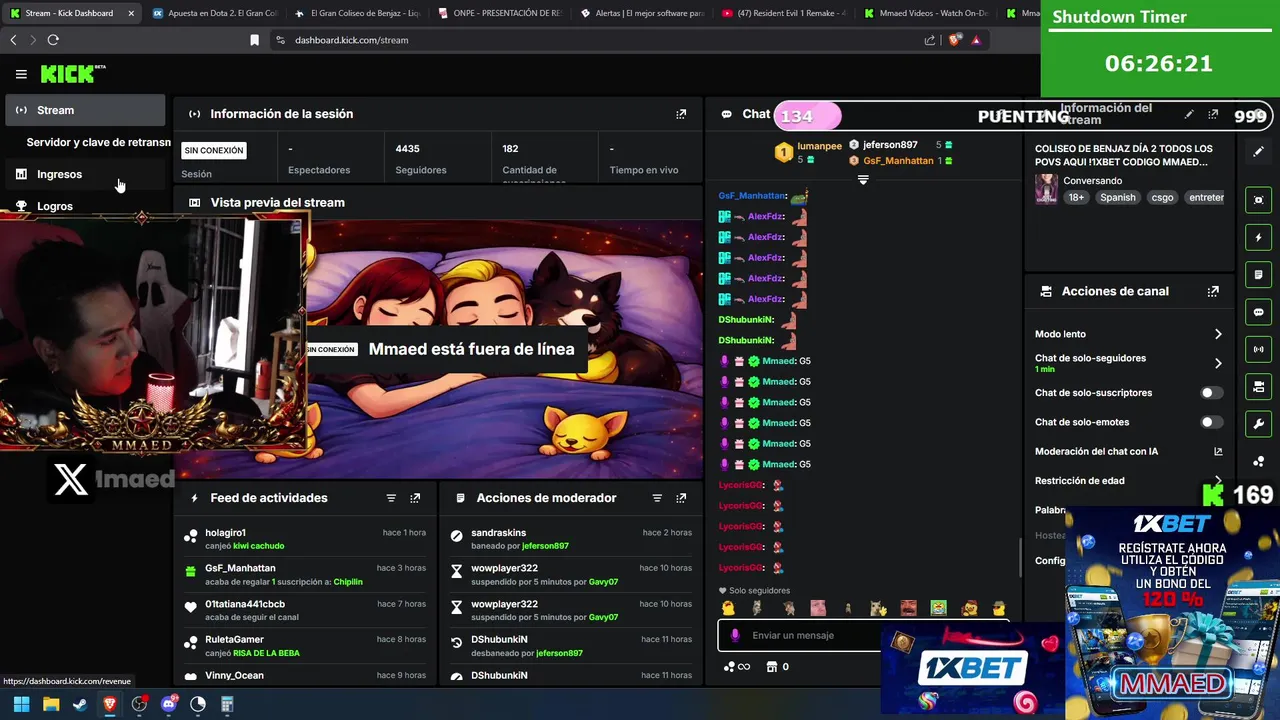Image resolution: width=1280 pixels, height=720 pixels.
Task: Reload the page with the browser refresh icon
Action: (53, 40)
